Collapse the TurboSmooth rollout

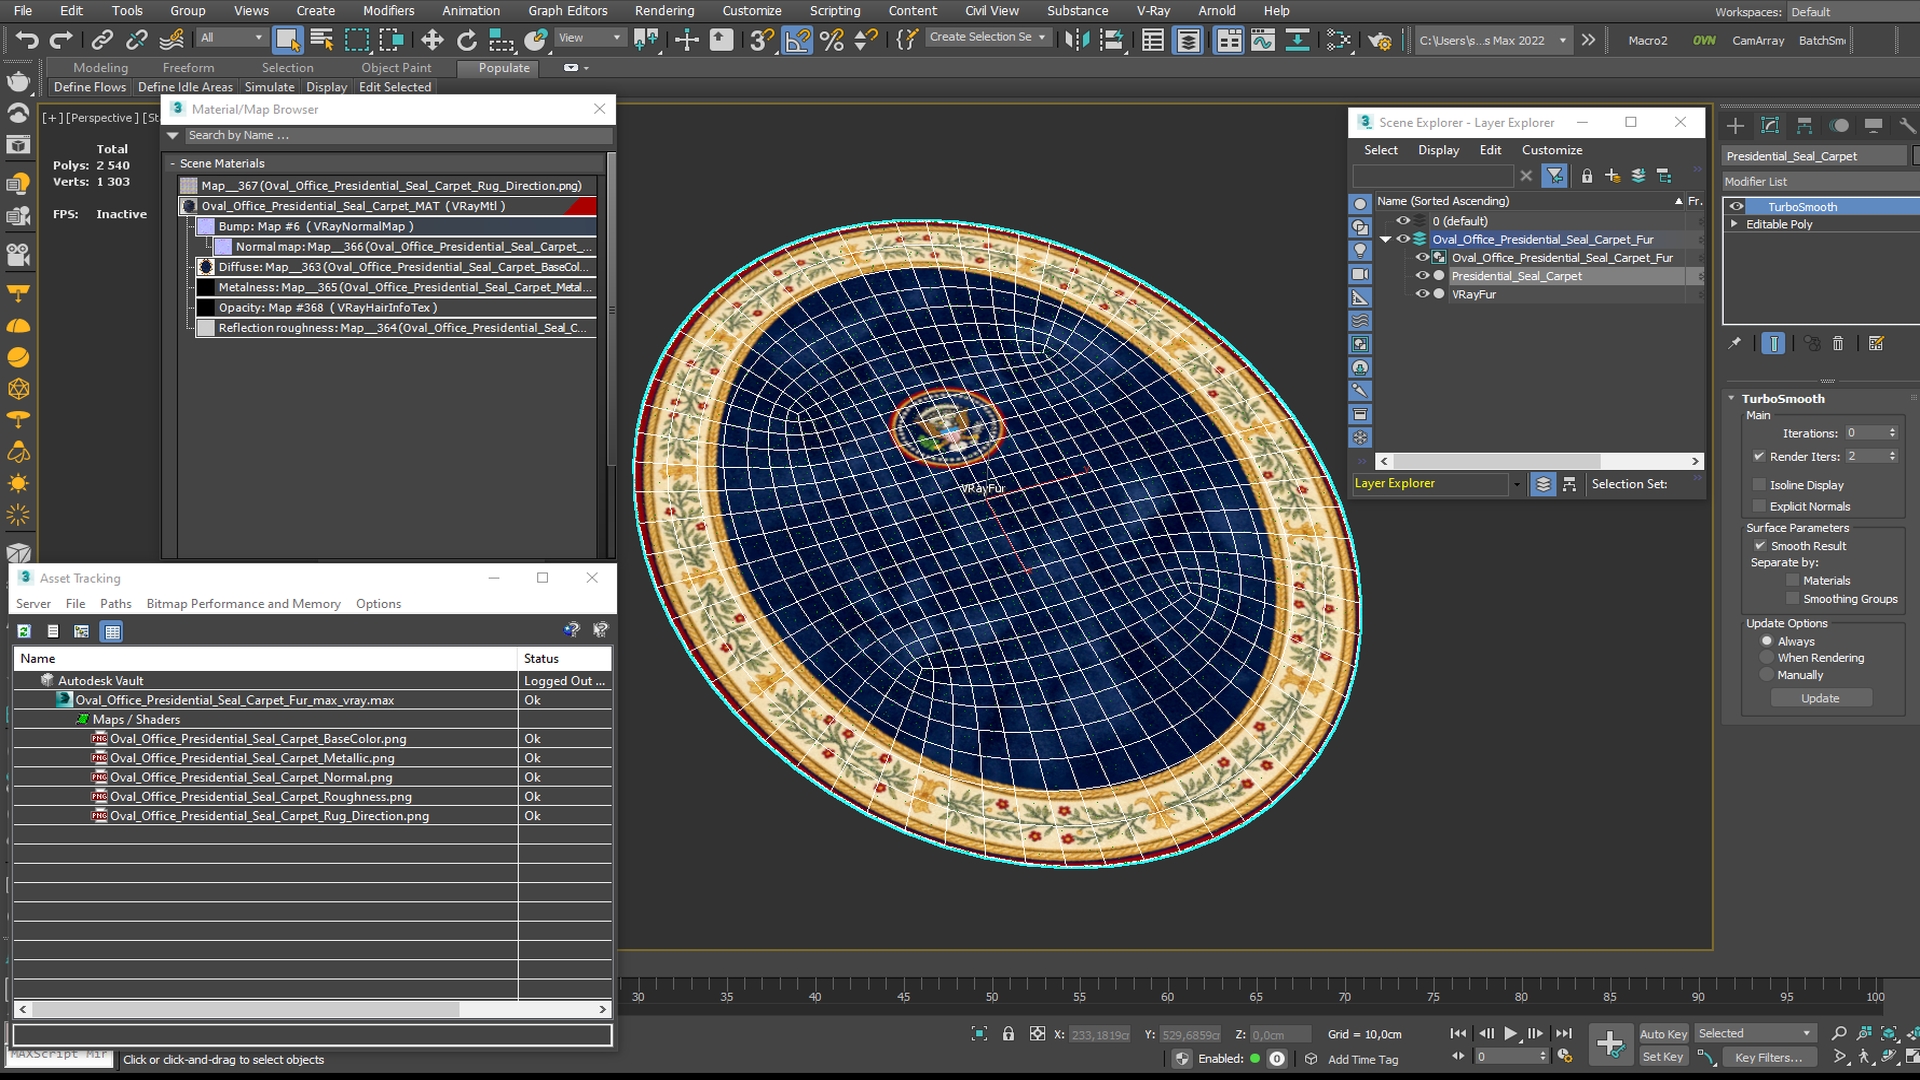tap(1732, 398)
